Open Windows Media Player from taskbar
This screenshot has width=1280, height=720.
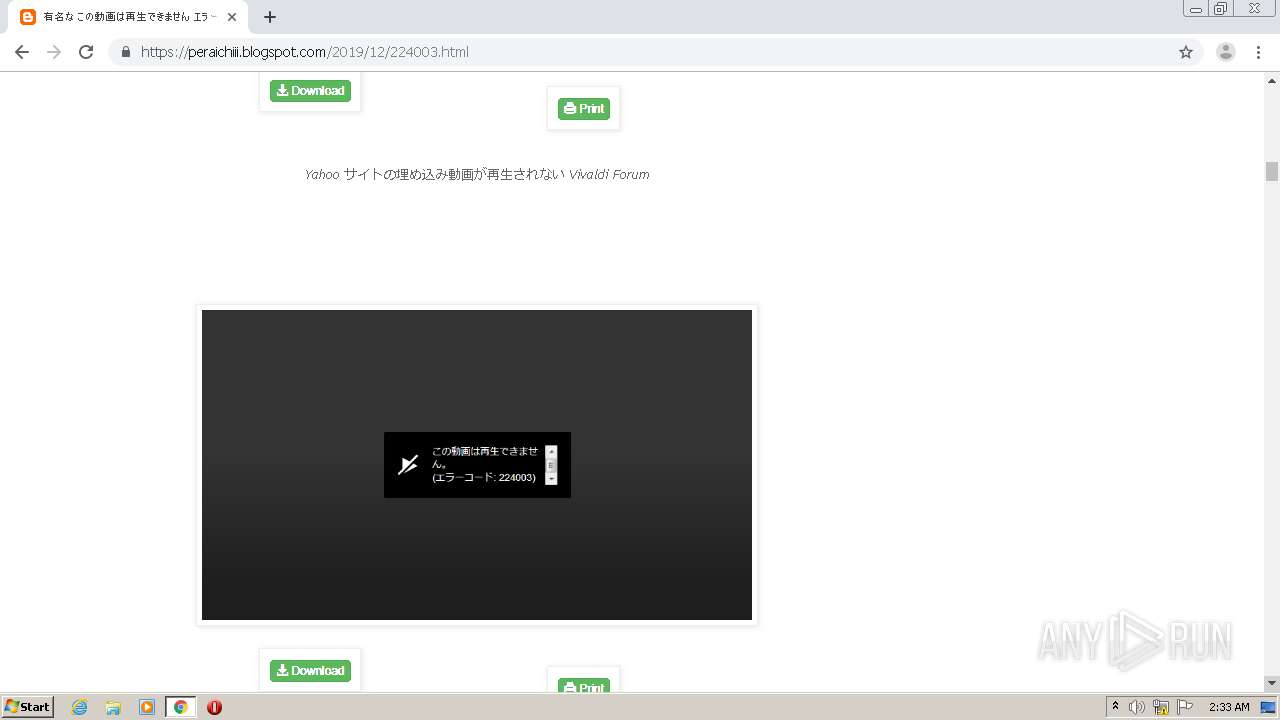pyautogui.click(x=147, y=707)
